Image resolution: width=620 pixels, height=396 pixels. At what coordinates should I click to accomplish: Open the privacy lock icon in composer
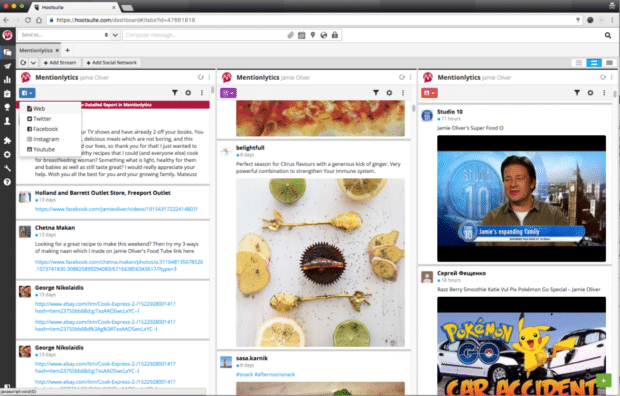tap(335, 35)
